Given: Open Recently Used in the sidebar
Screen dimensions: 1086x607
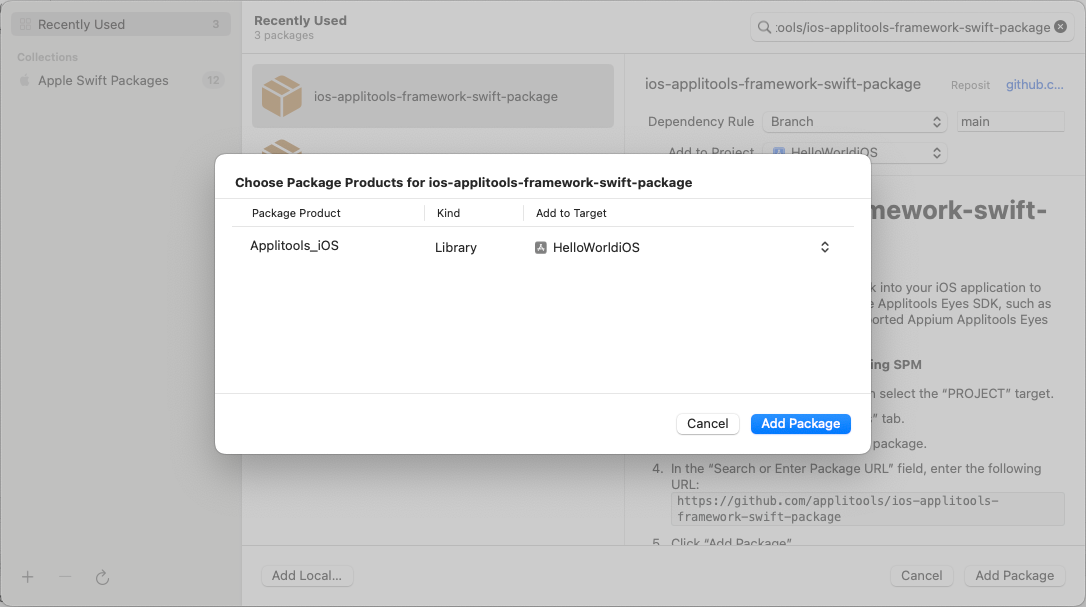Looking at the screenshot, I should pyautogui.click(x=81, y=24).
